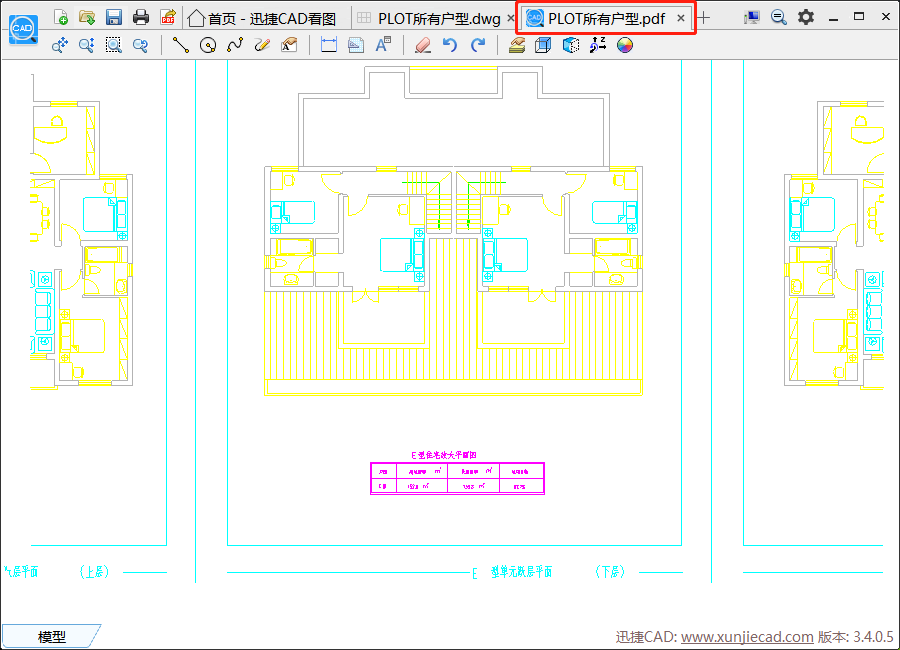Screen dimensions: 900x650
Task: Select the area measurement tool
Action: point(356,45)
